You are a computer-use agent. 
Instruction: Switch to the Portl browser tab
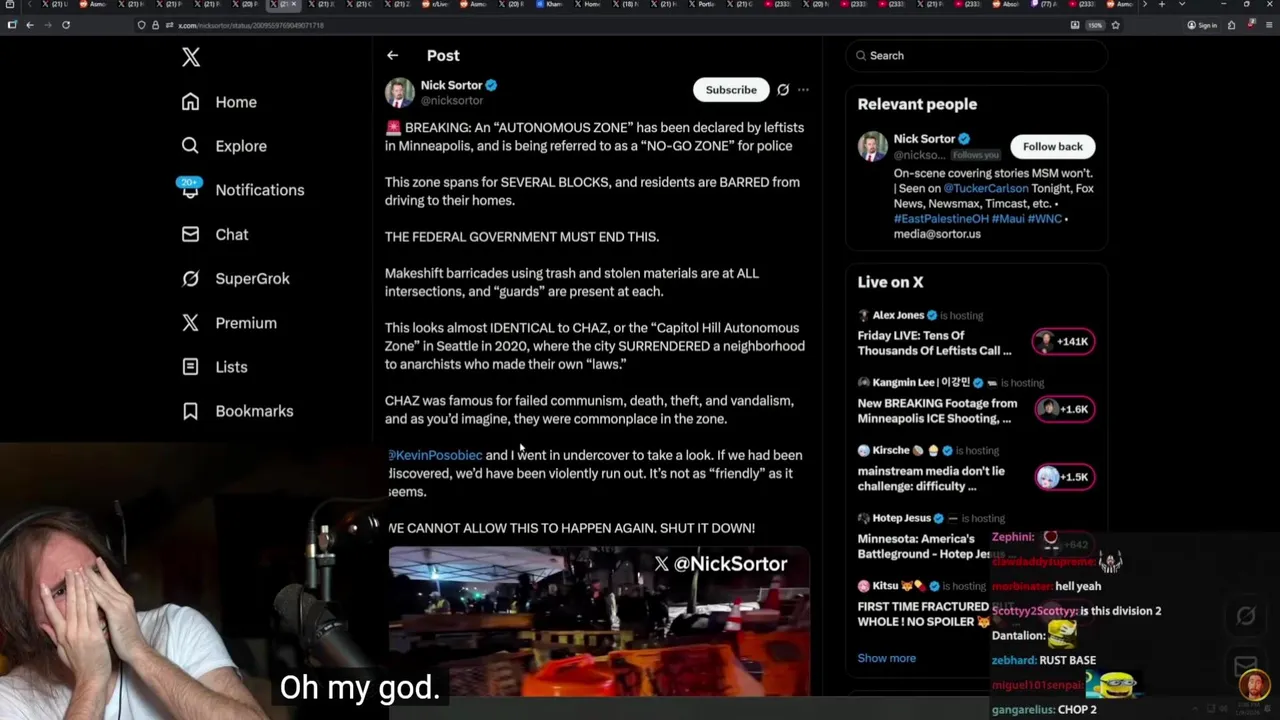click(704, 4)
